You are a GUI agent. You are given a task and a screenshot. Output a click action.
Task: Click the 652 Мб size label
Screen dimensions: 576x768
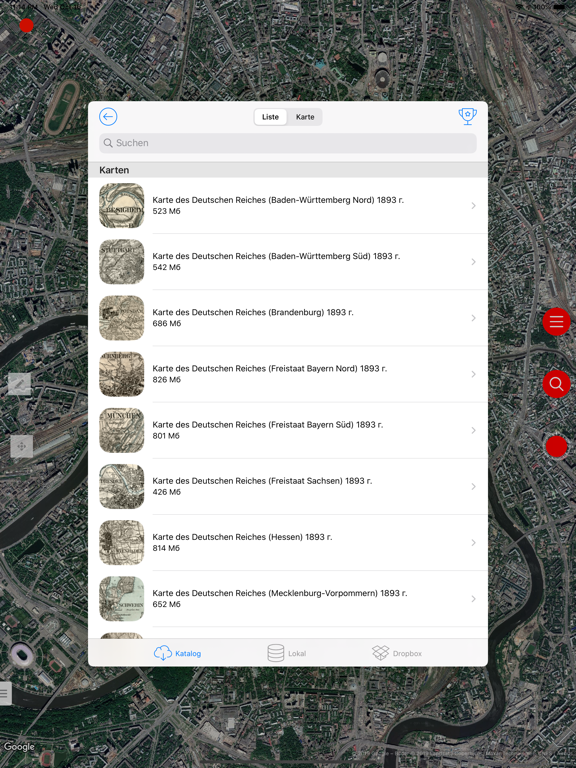[167, 604]
